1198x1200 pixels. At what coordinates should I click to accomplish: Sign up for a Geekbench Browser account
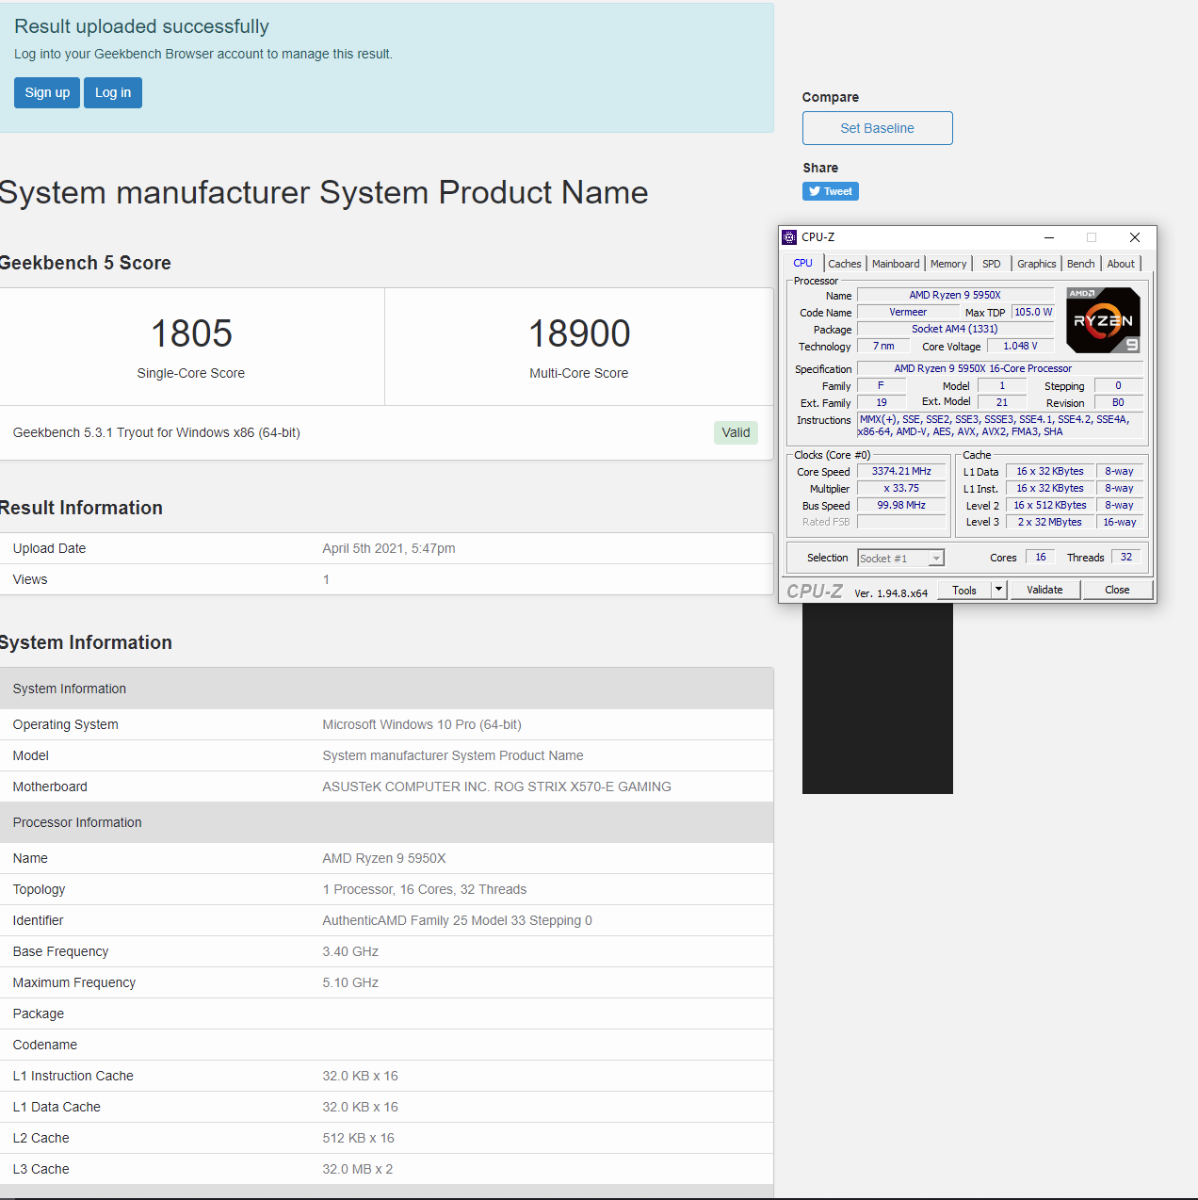(x=47, y=93)
